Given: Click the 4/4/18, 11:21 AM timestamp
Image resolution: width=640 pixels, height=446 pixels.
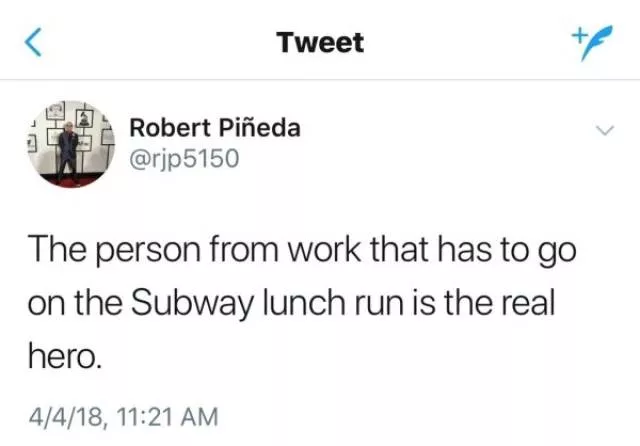Looking at the screenshot, I should click(x=125, y=413).
